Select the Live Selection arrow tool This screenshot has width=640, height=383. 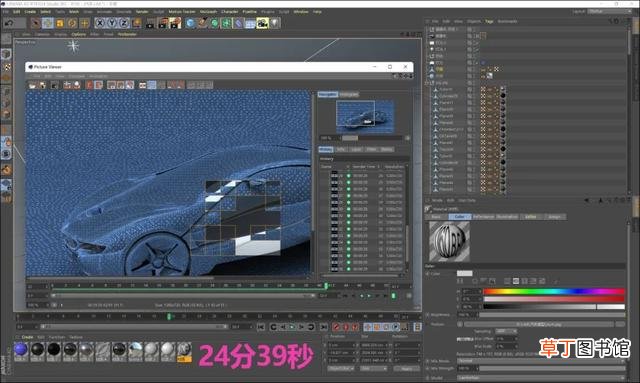pyautogui.click(x=36, y=23)
